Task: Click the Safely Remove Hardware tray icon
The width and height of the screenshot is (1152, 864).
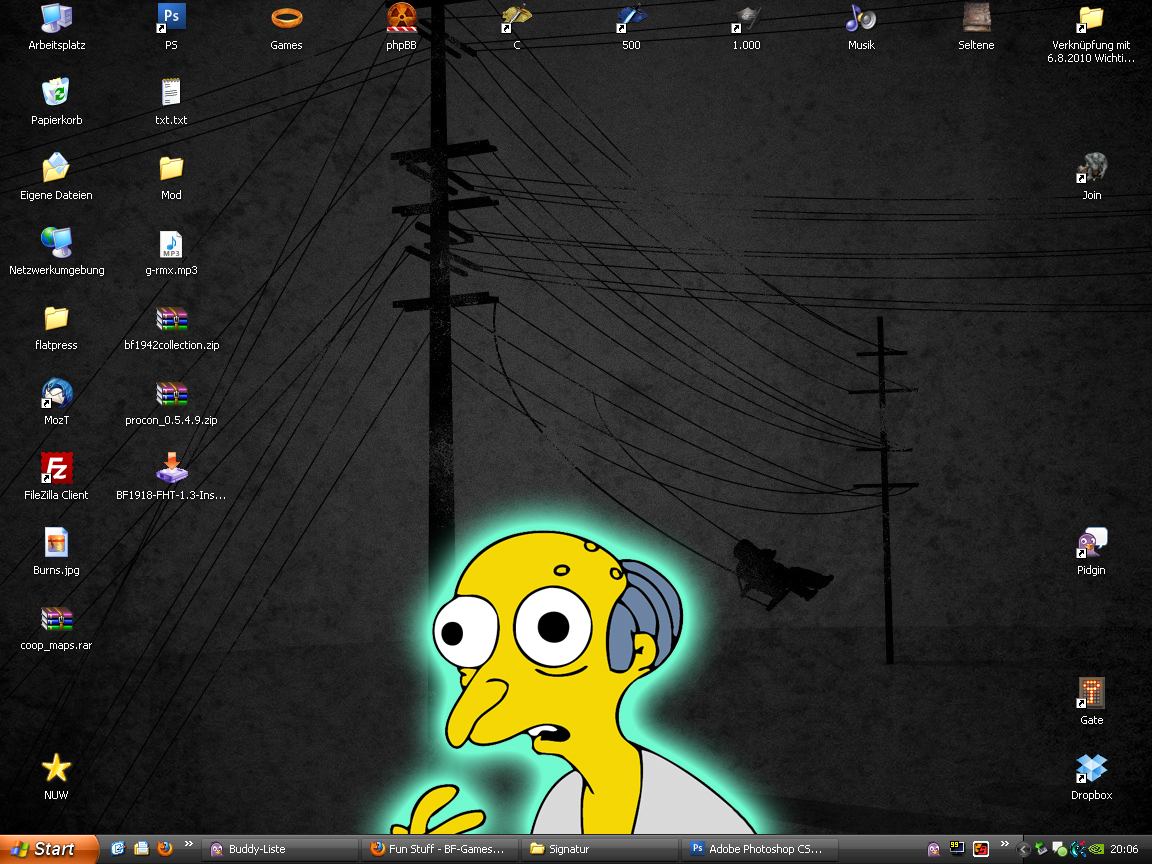Action: 1040,850
